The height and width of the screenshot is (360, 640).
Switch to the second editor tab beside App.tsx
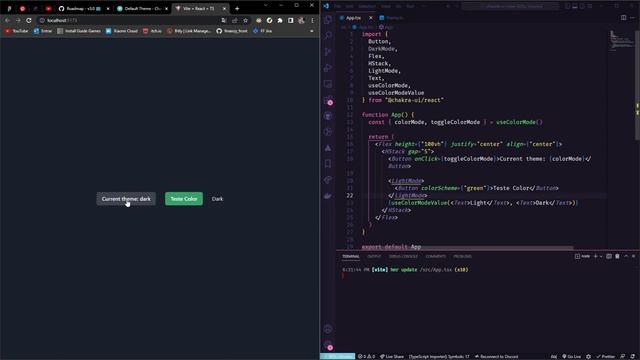pos(391,18)
